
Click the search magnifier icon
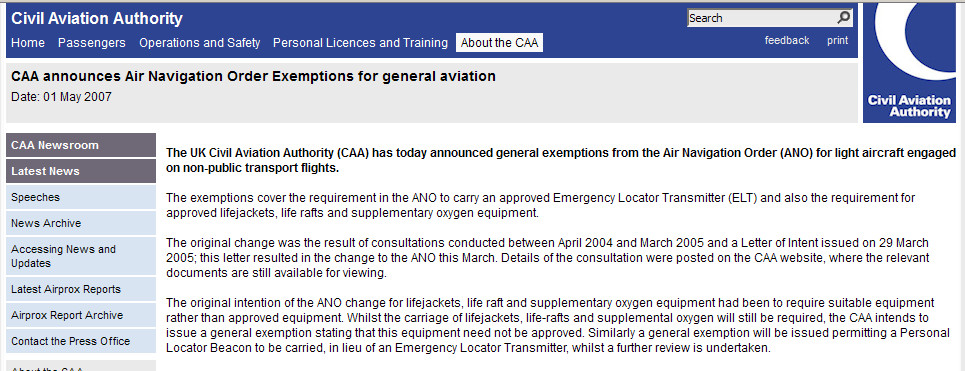pos(844,18)
